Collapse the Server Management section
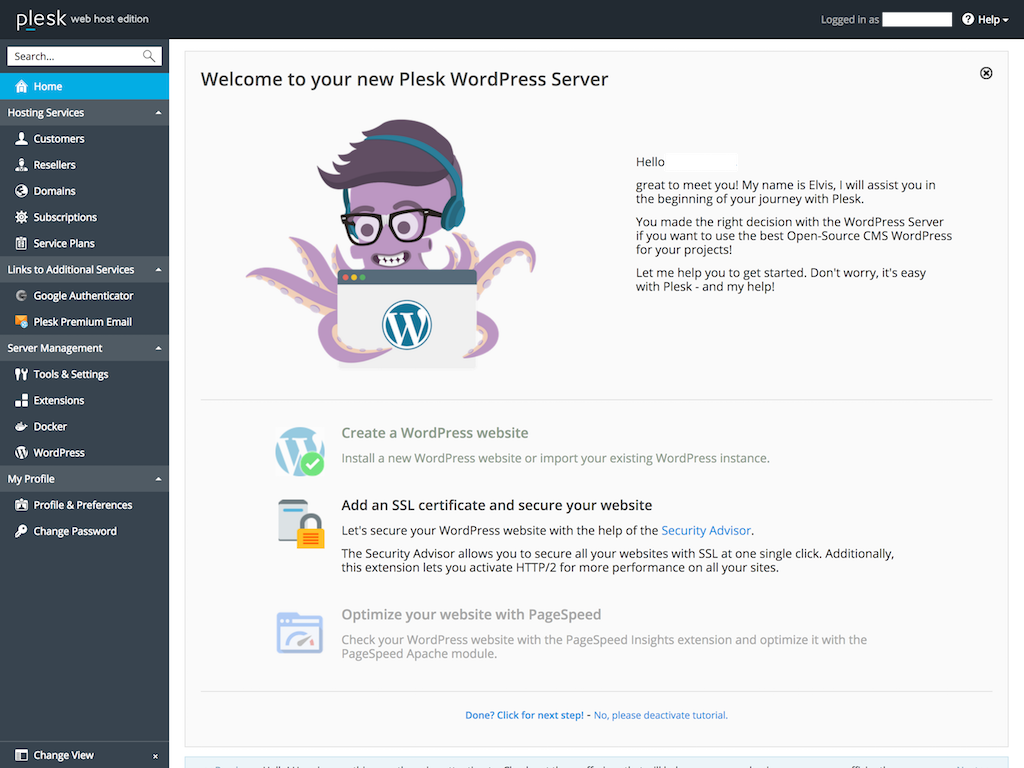The height and width of the screenshot is (768, 1024). tap(158, 348)
